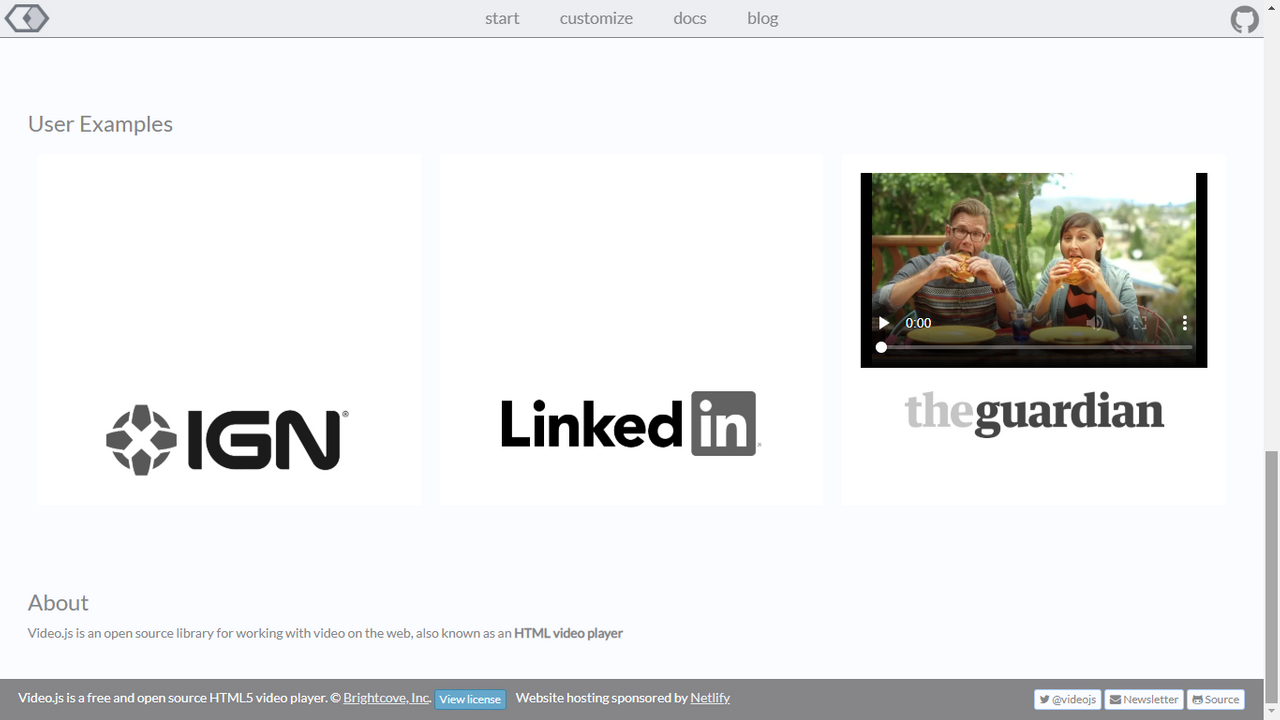Follow the Brightcove, Inc. link

coord(387,698)
